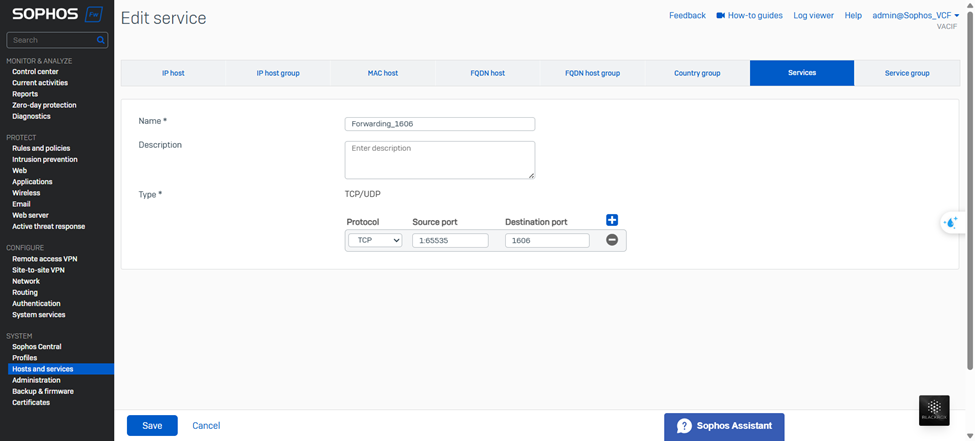The height and width of the screenshot is (441, 975).
Task: Go to Rules and policies
Action: [x=41, y=148]
